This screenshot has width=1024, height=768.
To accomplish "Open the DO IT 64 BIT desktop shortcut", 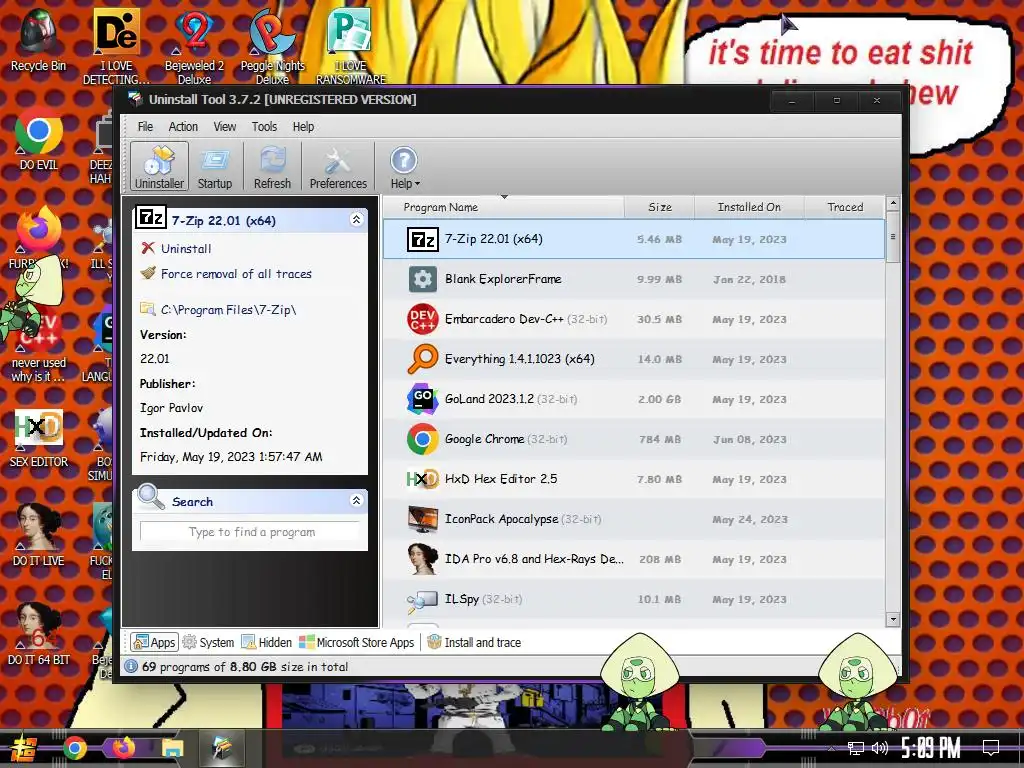I will click(39, 635).
